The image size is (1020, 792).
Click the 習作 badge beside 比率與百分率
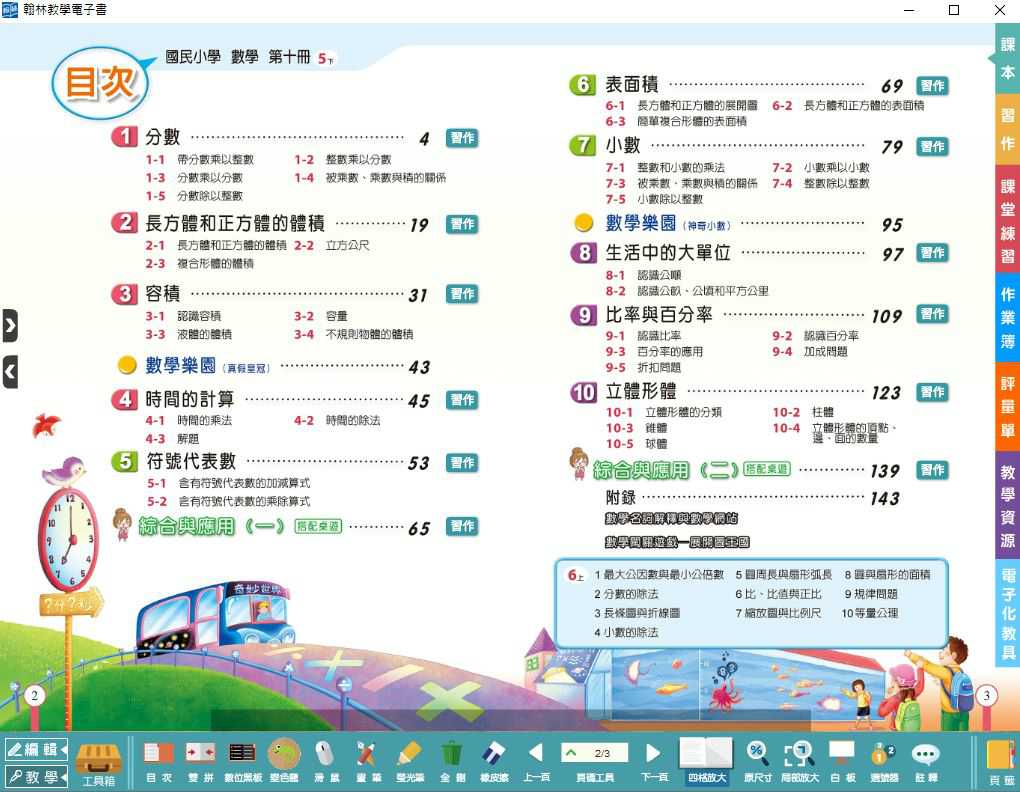(x=932, y=313)
